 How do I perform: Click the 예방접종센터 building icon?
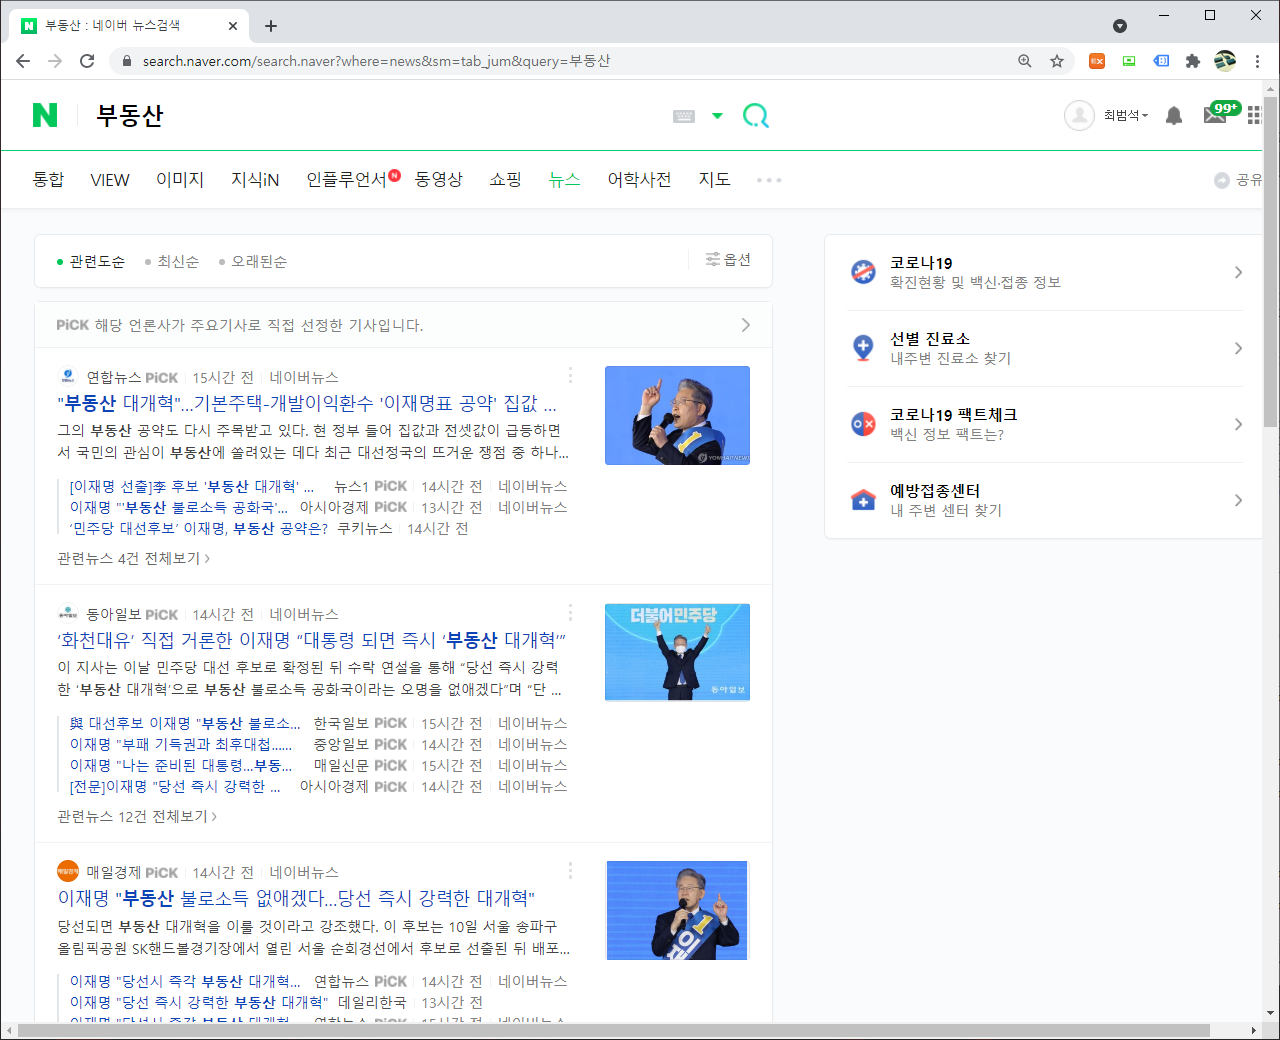863,500
